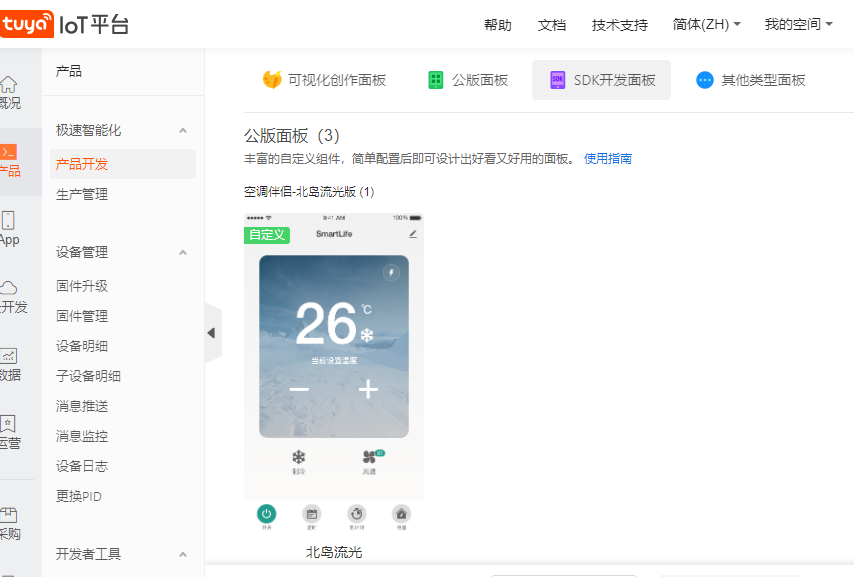
Task: Click the Tuya logo
Action: pos(27,25)
